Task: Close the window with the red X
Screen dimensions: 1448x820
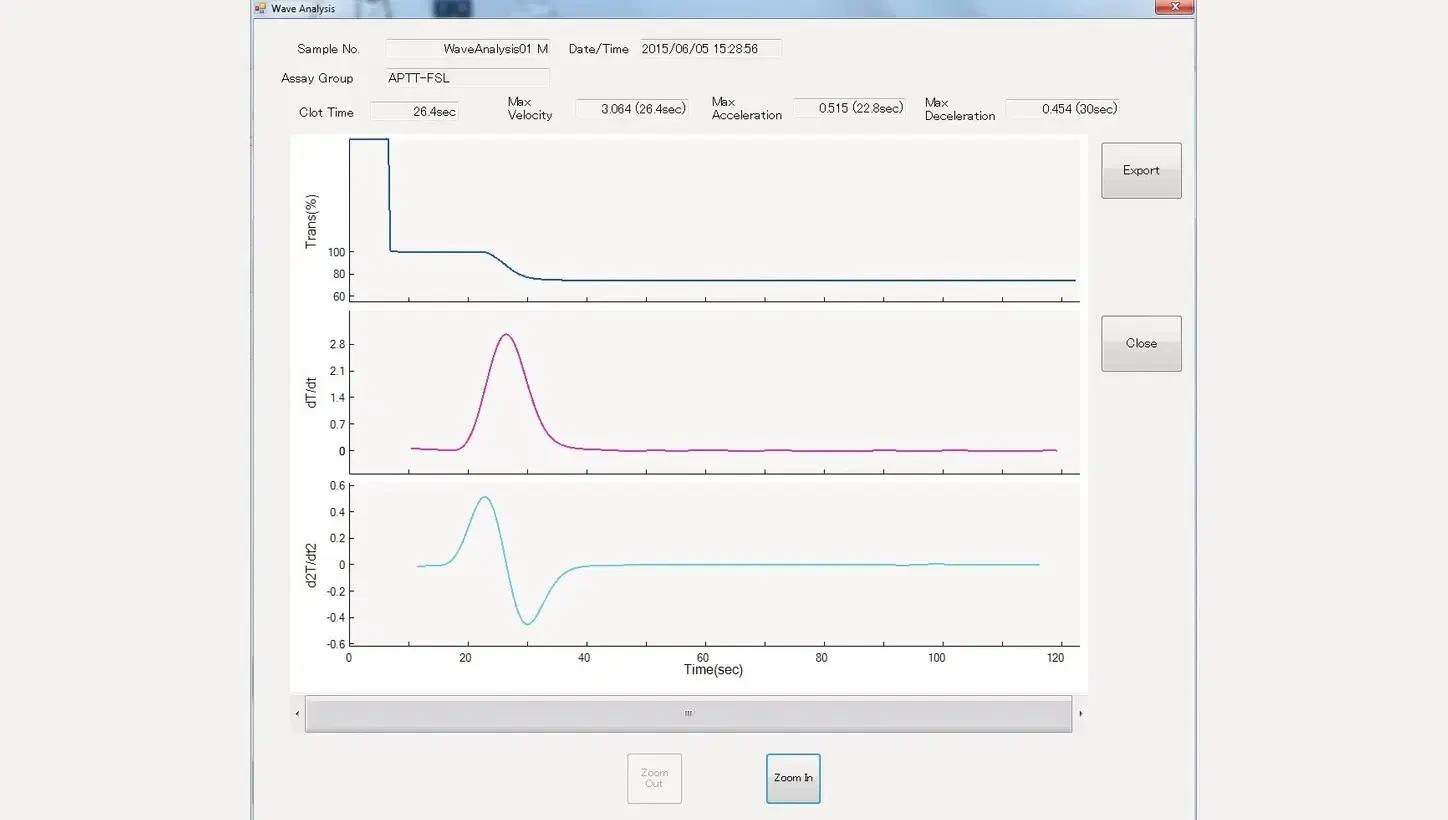Action: click(x=1174, y=7)
